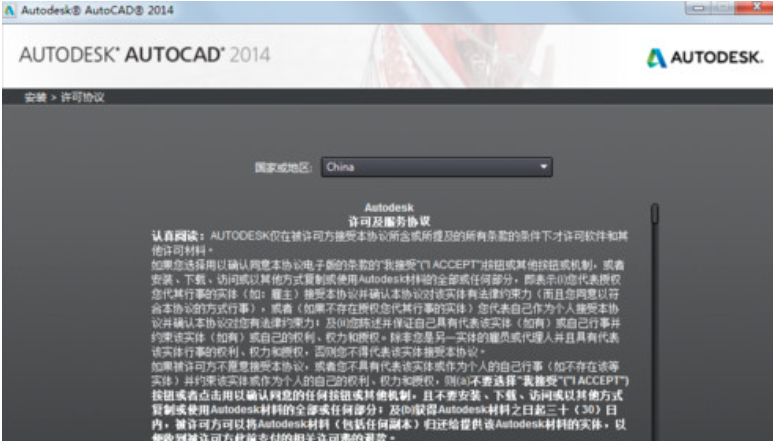Go to 安装 in the breadcrumb

34,97
